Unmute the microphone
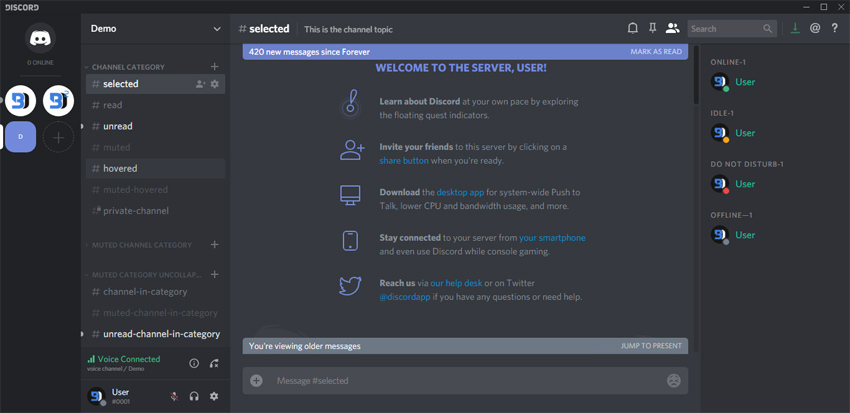Viewport: 850px width, 413px height. pos(174,397)
